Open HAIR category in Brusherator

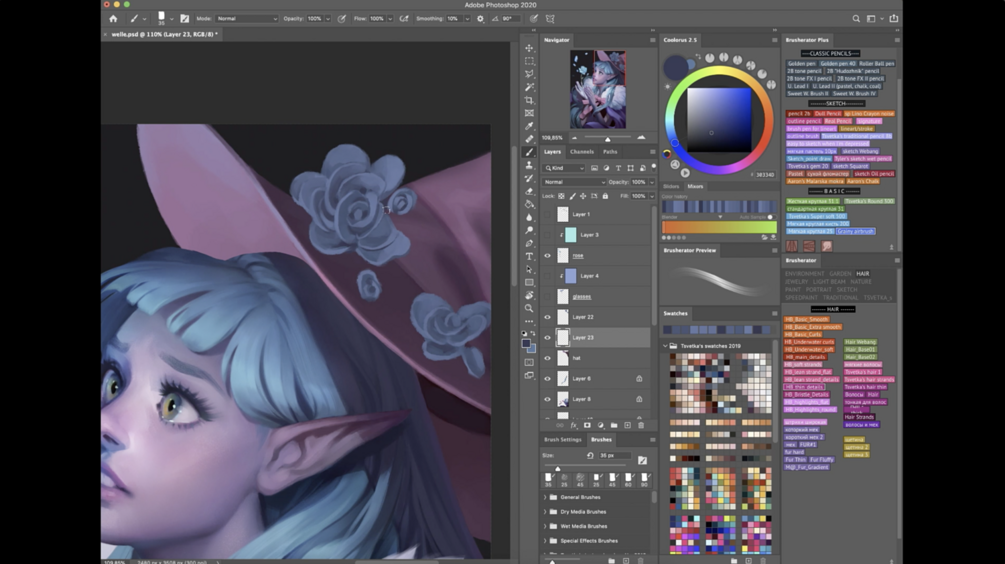point(863,274)
